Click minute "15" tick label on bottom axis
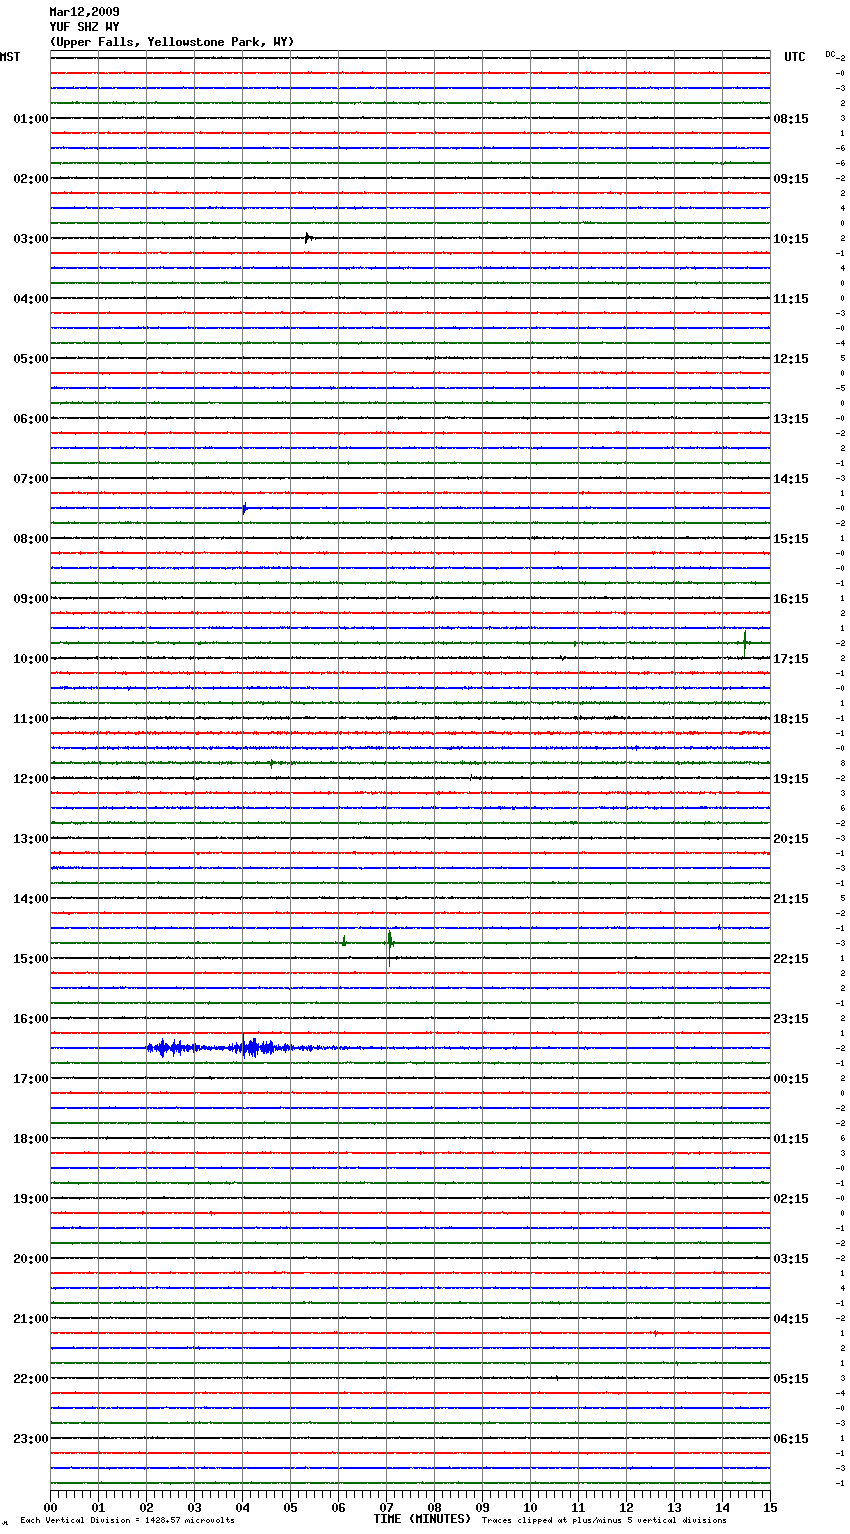Screen dimensions: 850x1534 769,1507
